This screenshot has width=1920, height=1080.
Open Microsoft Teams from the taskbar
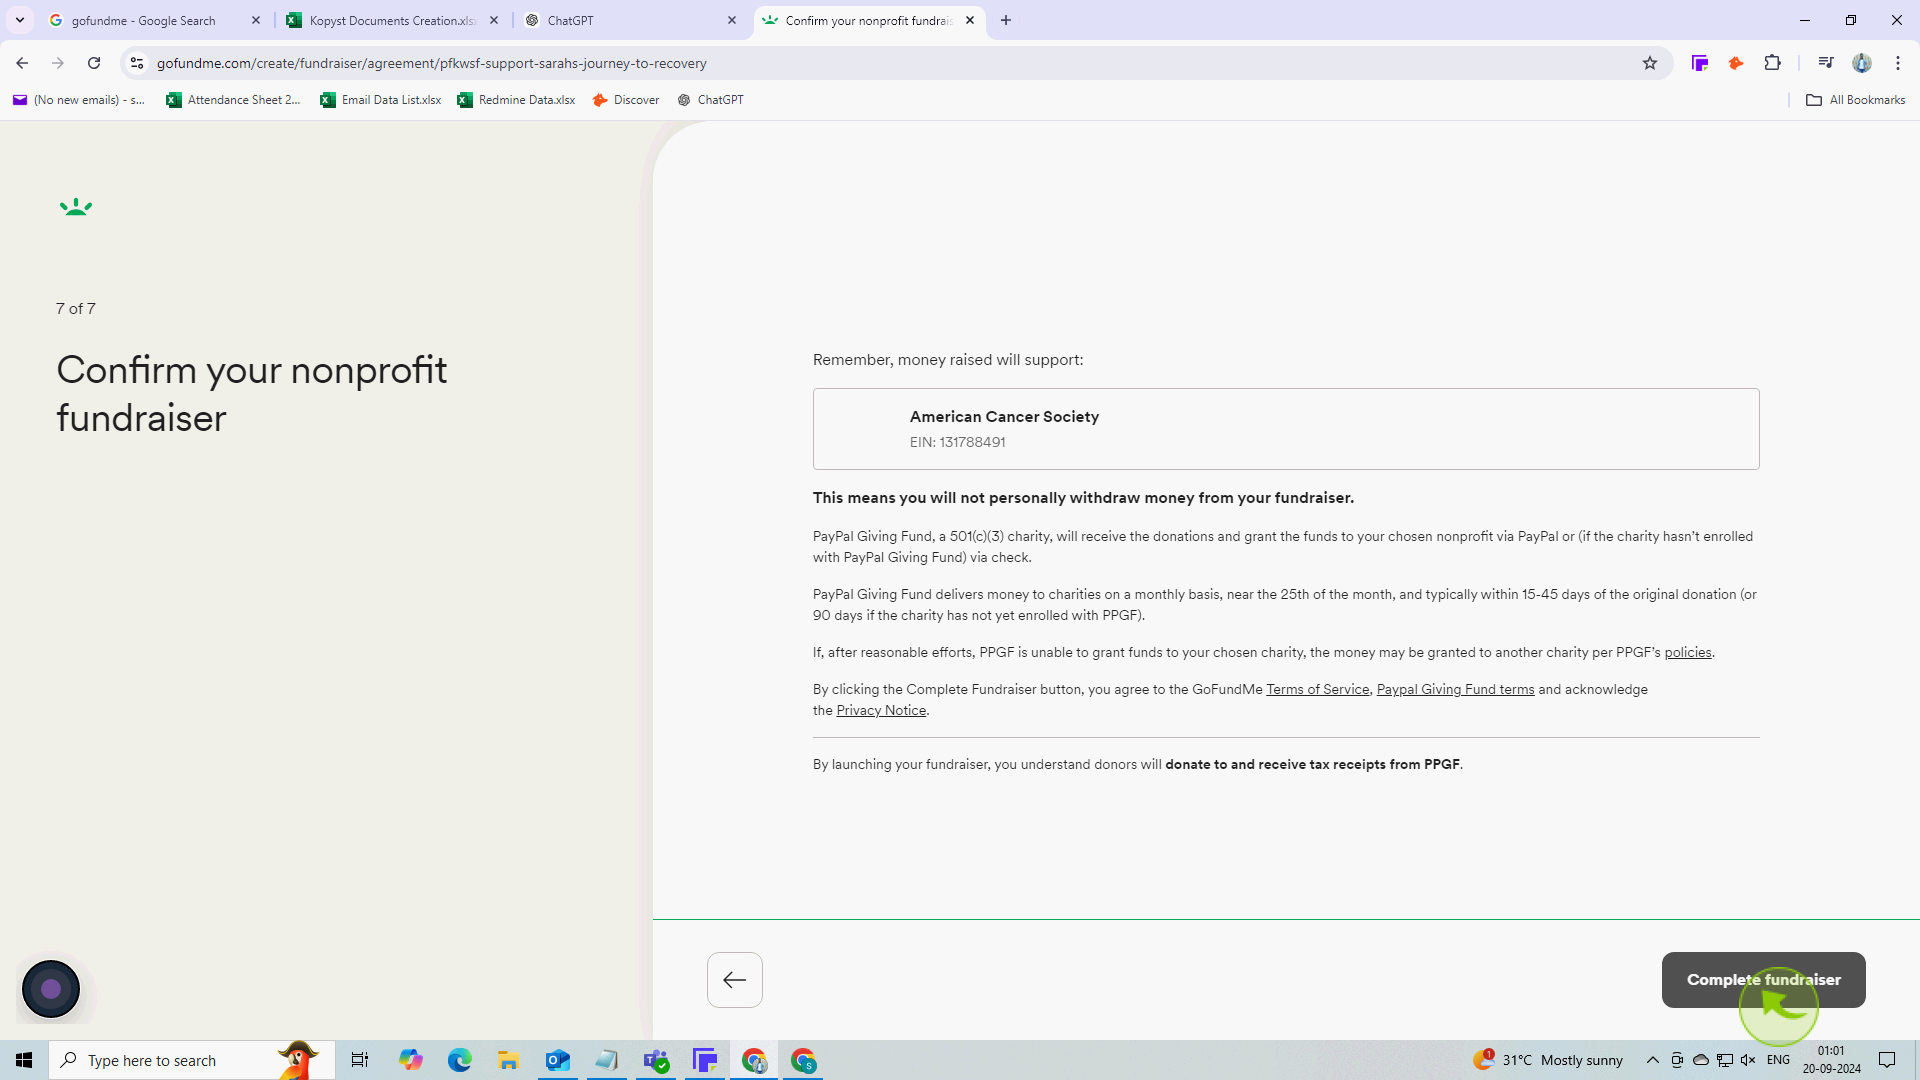[x=656, y=1060]
